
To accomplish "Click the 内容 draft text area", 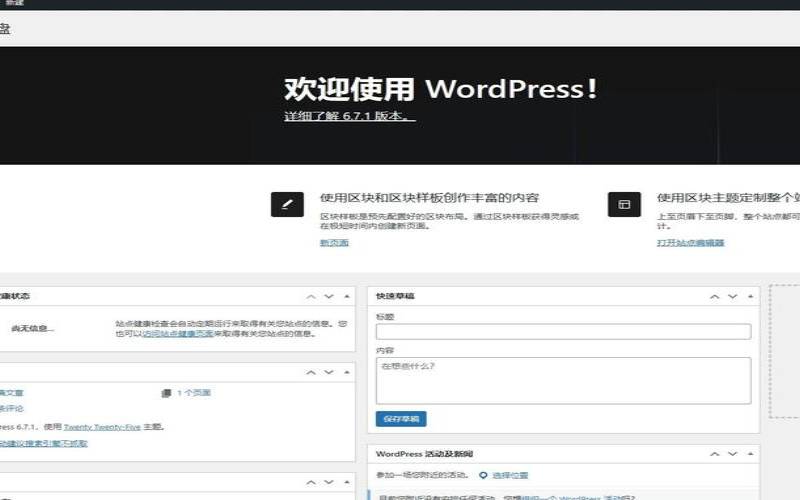I will [563, 380].
